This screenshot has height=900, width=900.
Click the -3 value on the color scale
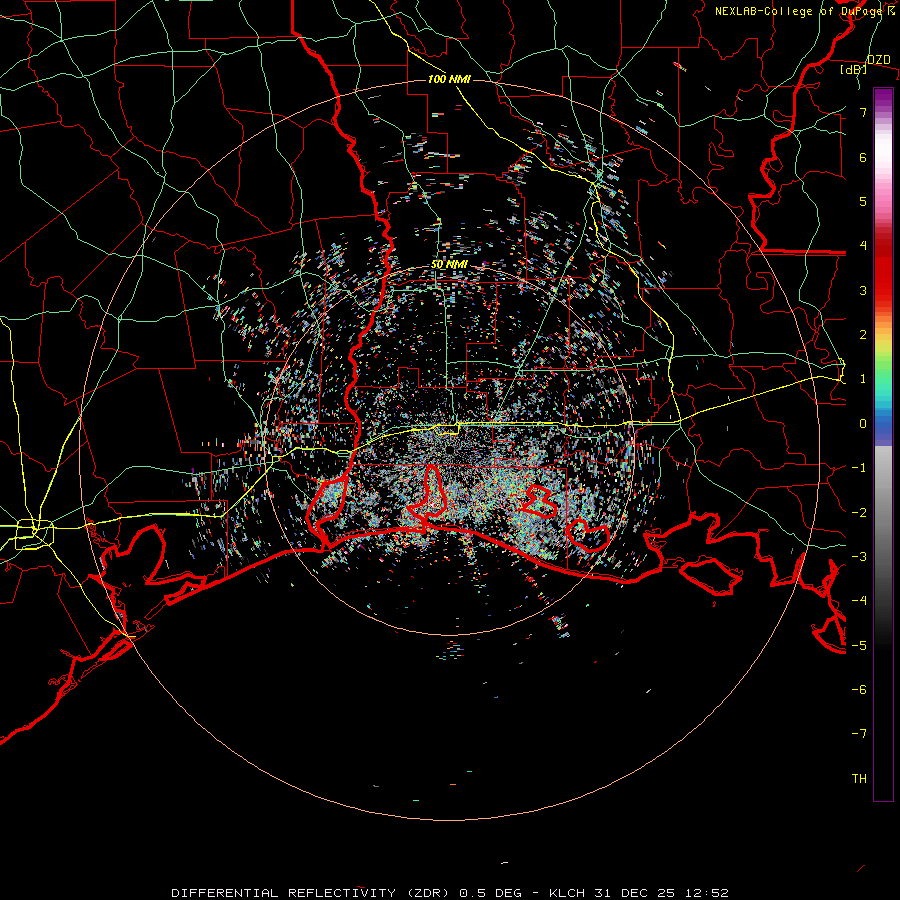(x=859, y=557)
